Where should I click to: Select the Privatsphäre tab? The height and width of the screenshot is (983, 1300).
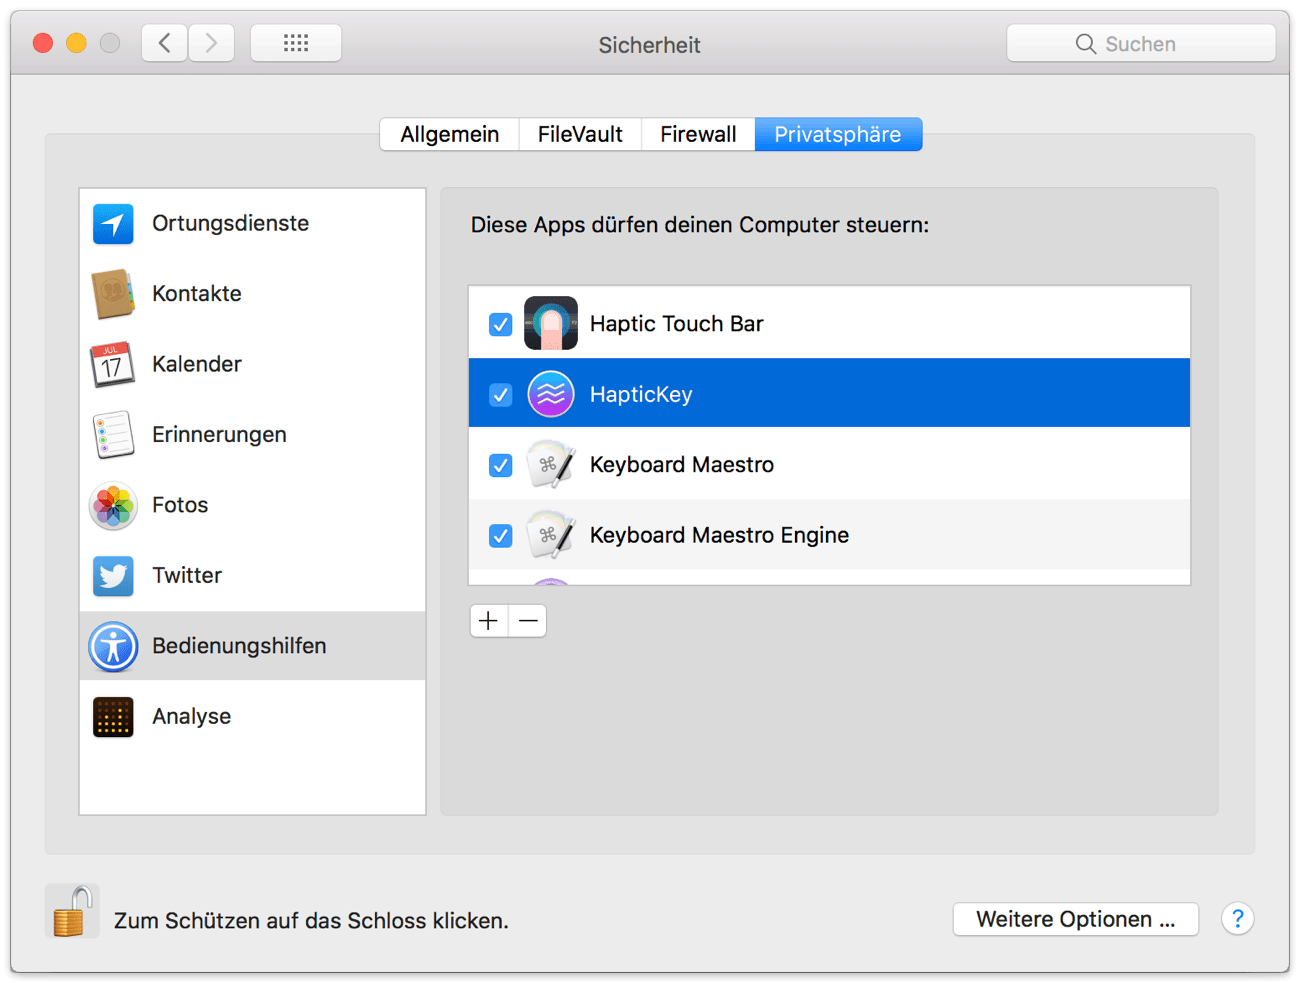838,134
